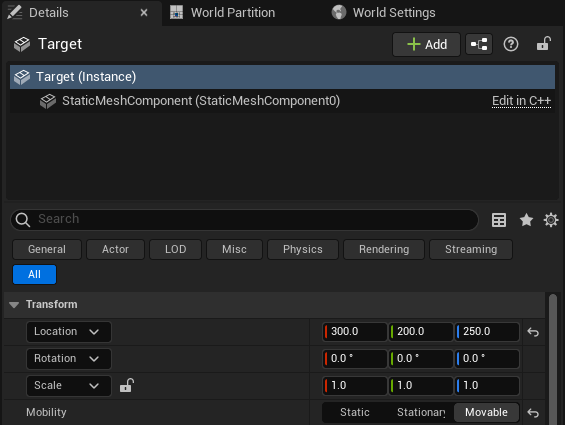
Task: Collapse the Transform section
Action: pos(14,305)
